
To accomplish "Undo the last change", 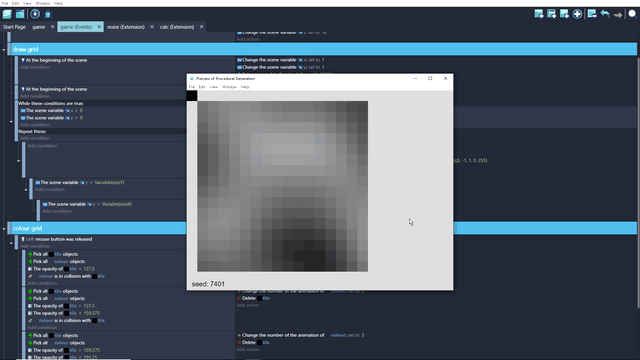I will (605, 14).
